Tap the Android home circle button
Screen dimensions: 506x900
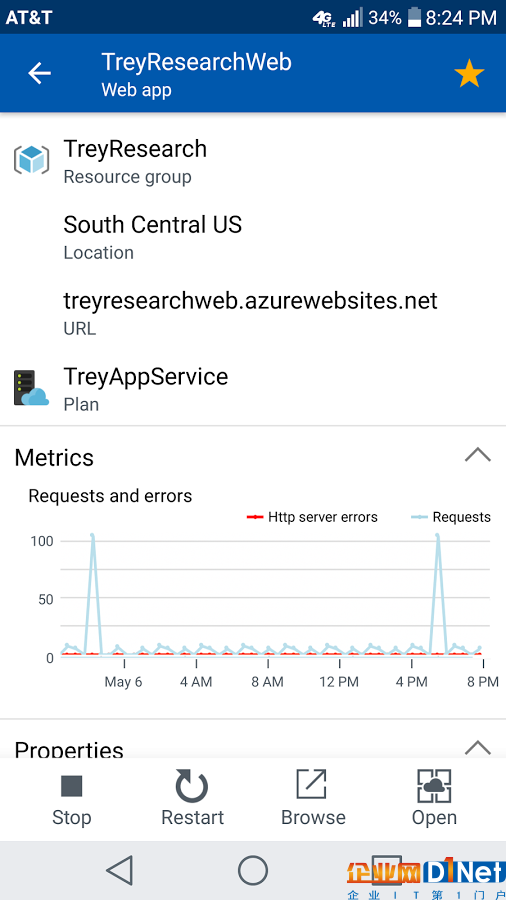coord(253,870)
